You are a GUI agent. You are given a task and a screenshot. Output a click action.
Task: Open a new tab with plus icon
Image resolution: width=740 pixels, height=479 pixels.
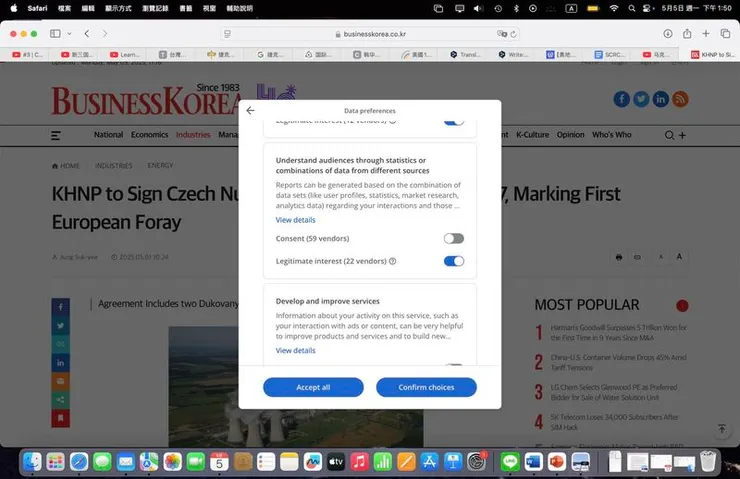pyautogui.click(x=706, y=34)
